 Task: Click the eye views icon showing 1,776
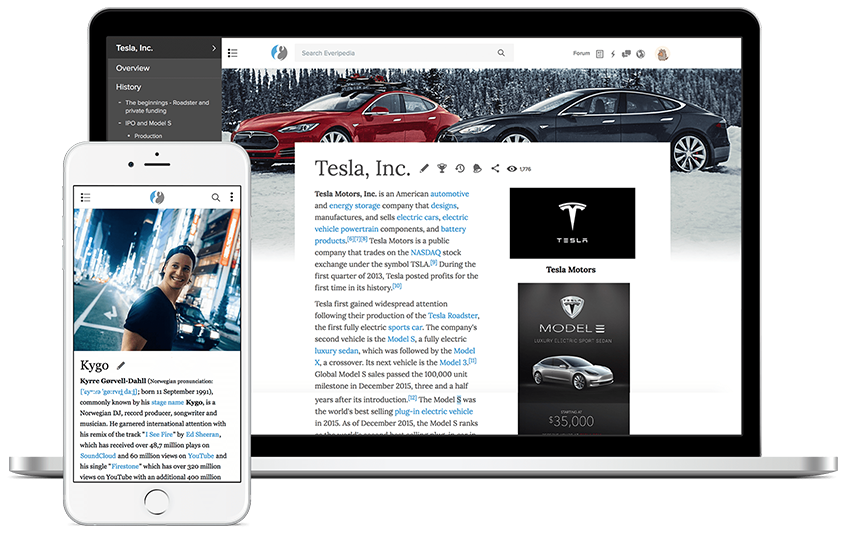[x=511, y=169]
